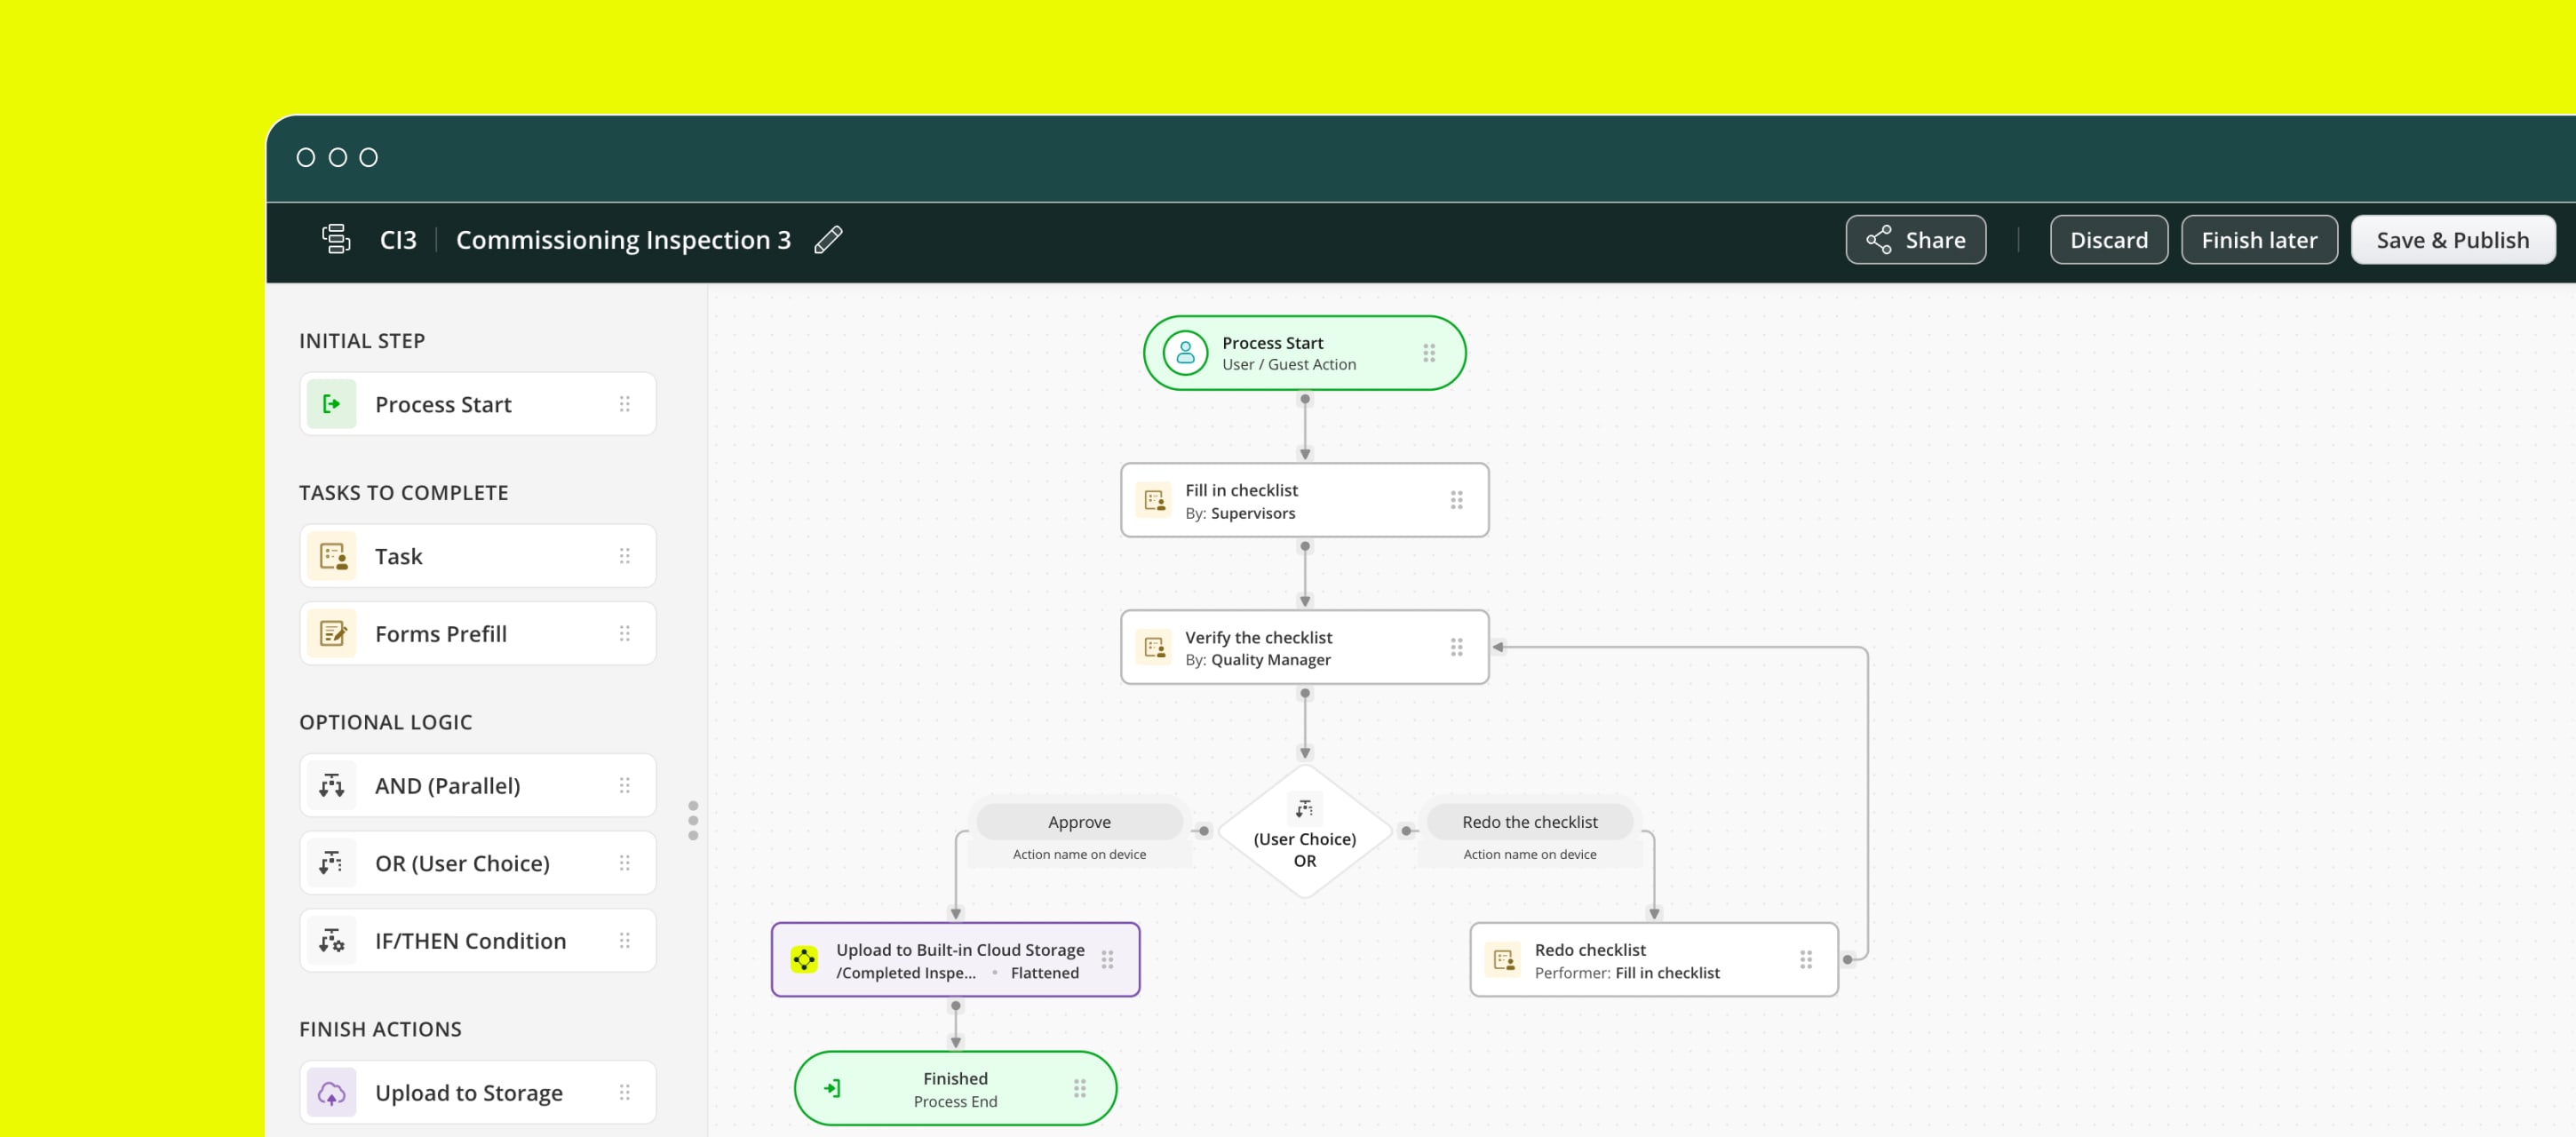Click the (User Choice) OR diamond node
Viewport: 2576px width, 1137px height.
[1304, 840]
